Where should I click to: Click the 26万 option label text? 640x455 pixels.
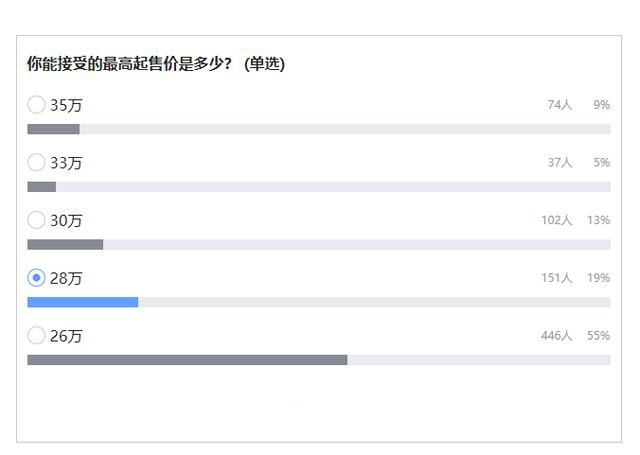pos(66,337)
